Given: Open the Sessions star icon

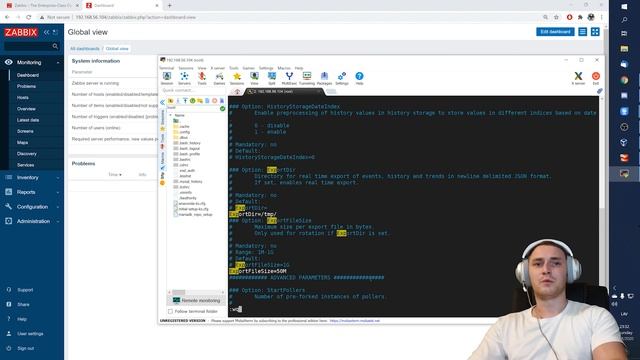Looking at the screenshot, I should pos(237,78).
